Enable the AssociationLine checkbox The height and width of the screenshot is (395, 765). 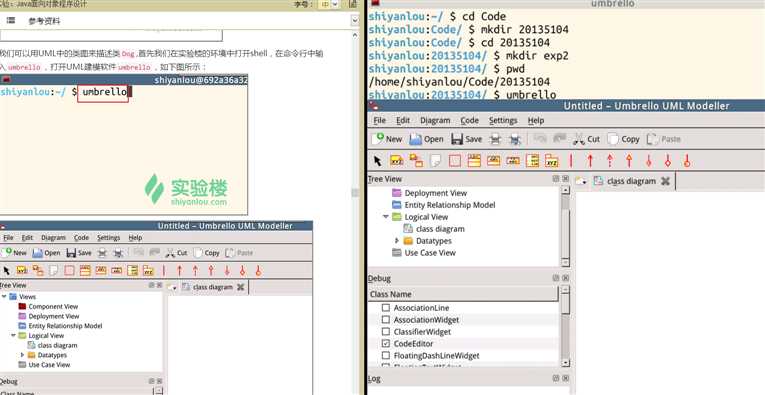(386, 308)
